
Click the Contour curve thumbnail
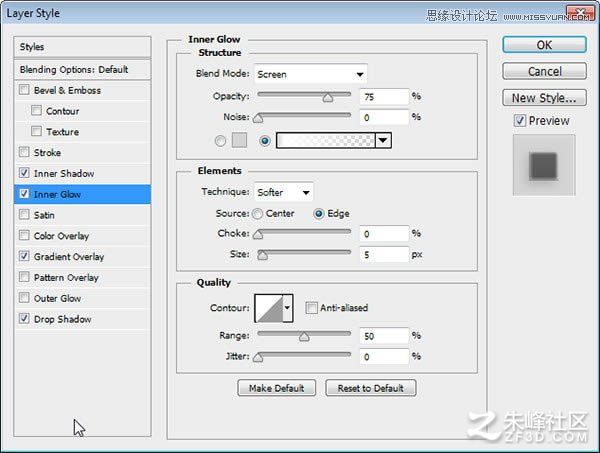pos(269,308)
